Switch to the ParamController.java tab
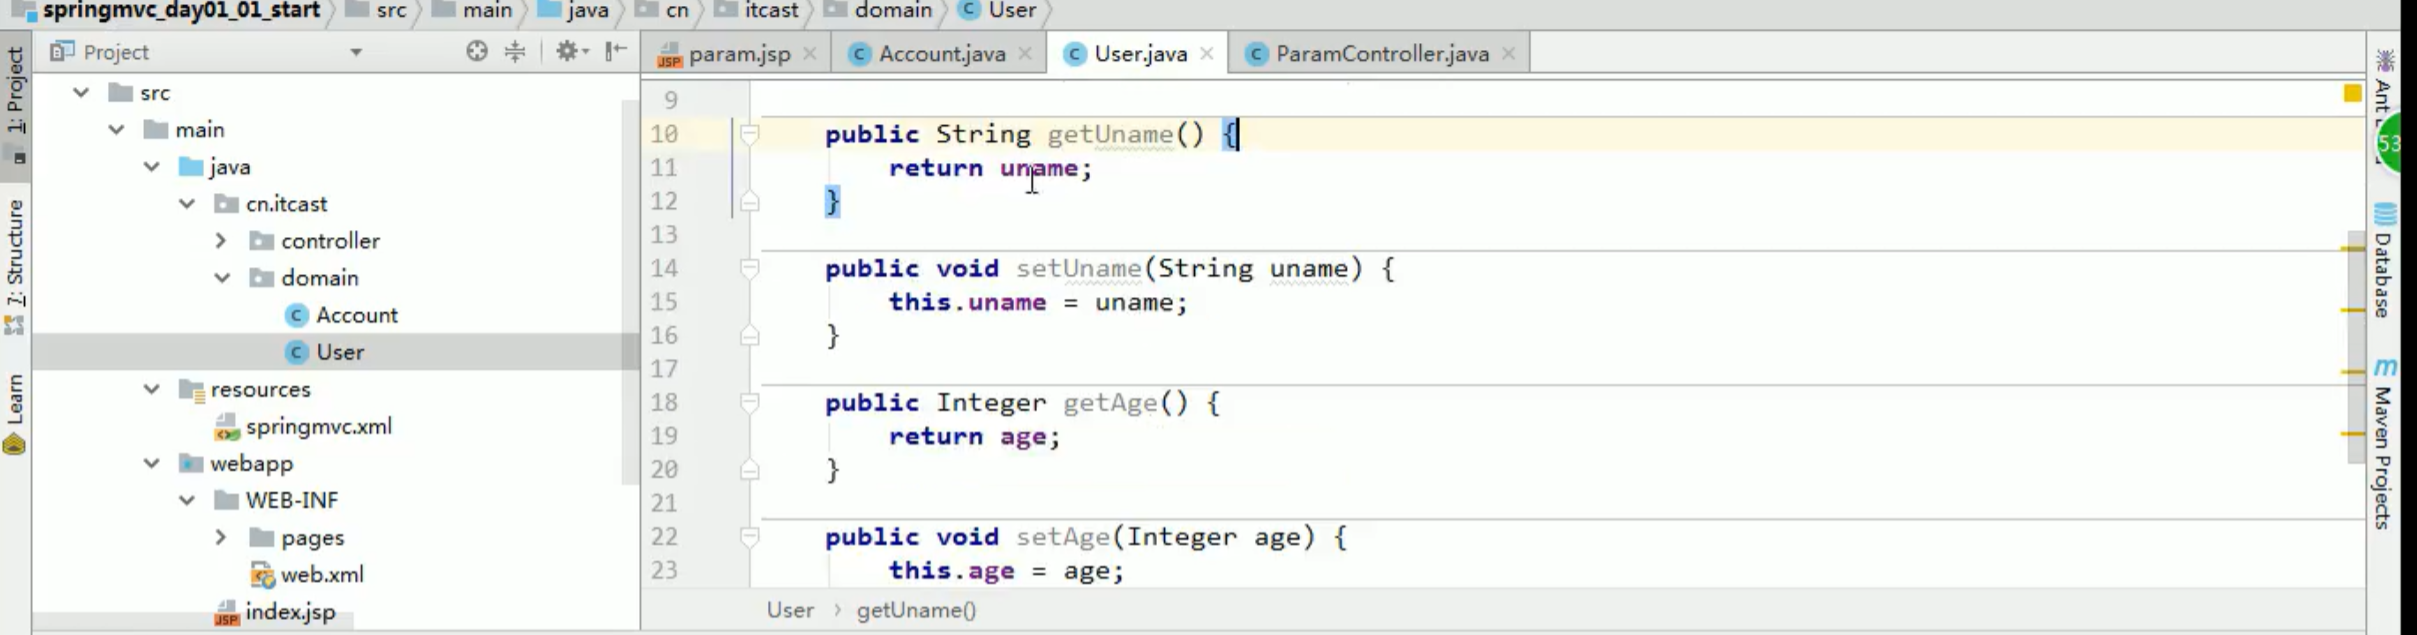Screen dimensions: 2417x635 click(1381, 54)
